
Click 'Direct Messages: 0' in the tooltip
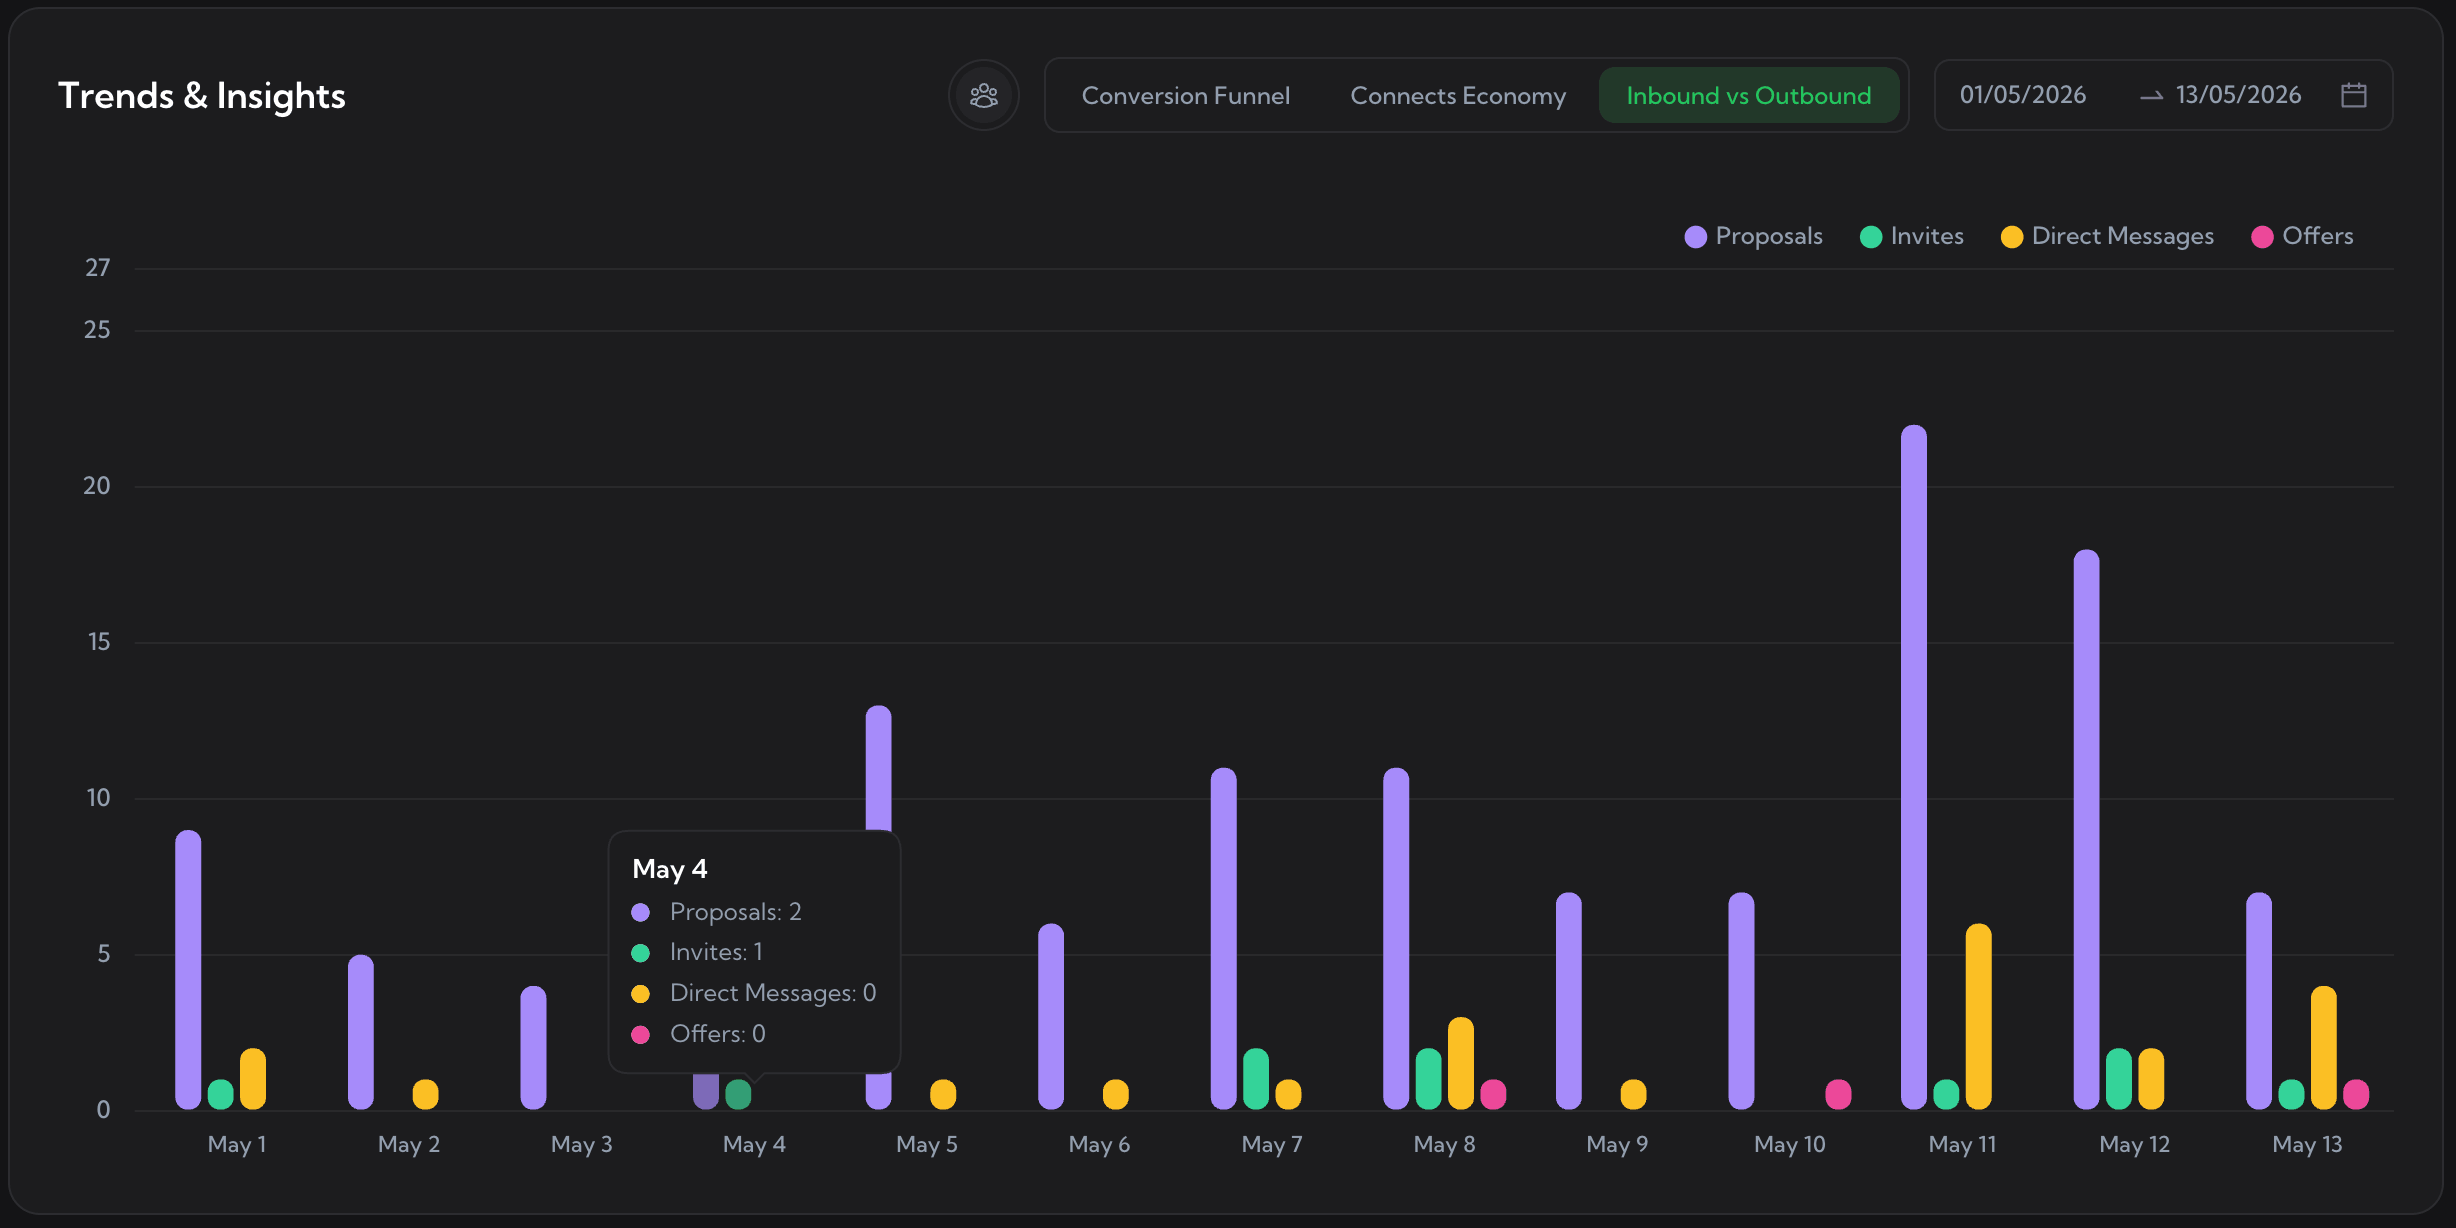click(x=773, y=993)
